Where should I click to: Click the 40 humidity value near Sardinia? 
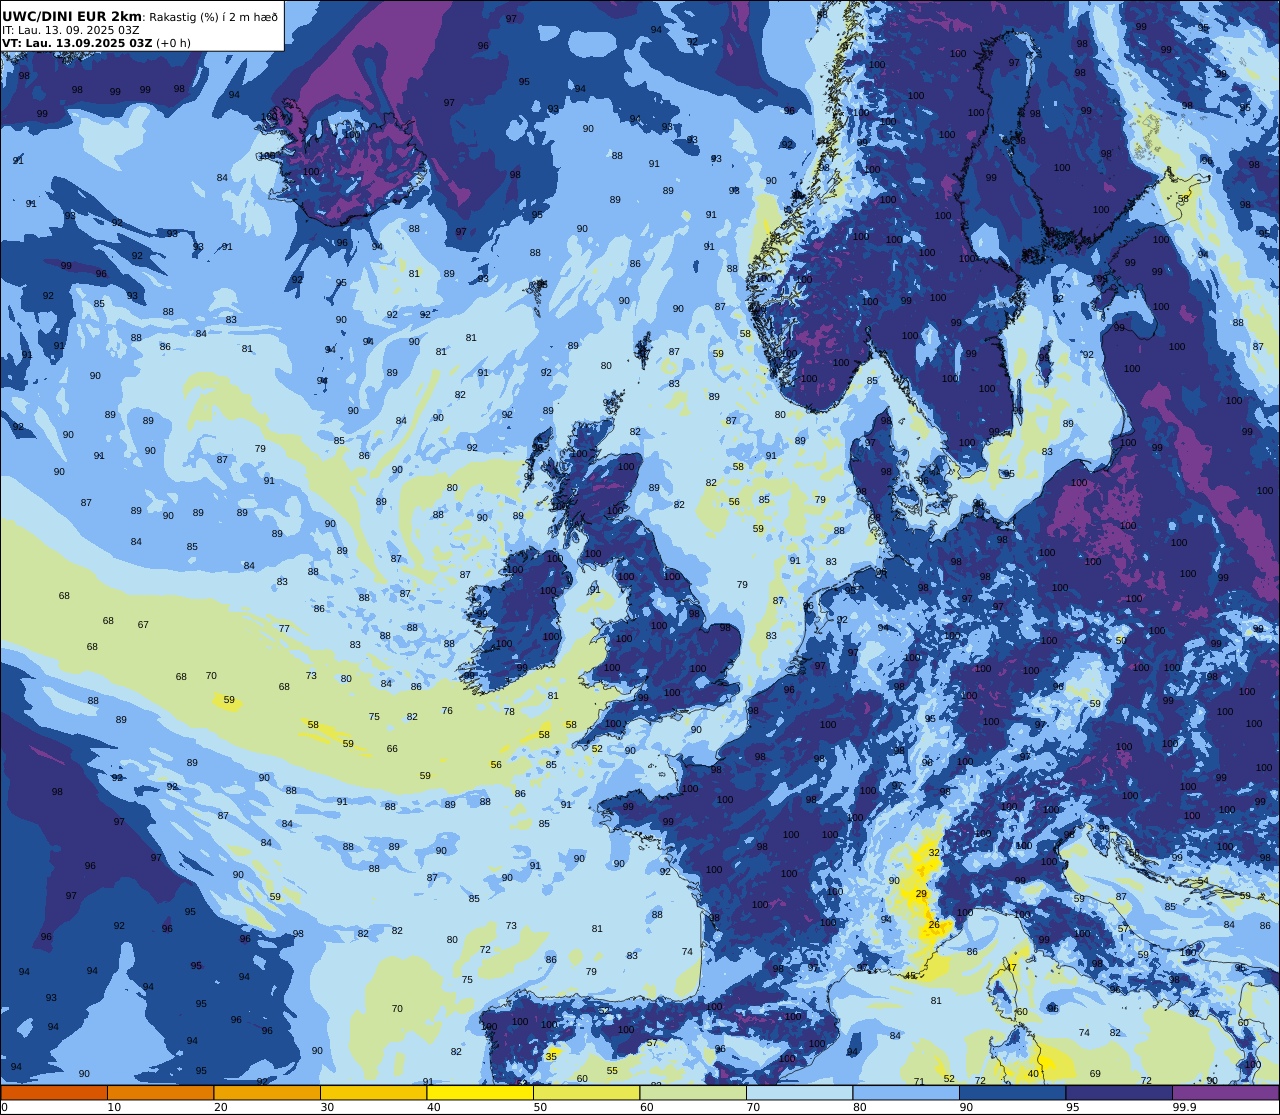(1033, 1073)
